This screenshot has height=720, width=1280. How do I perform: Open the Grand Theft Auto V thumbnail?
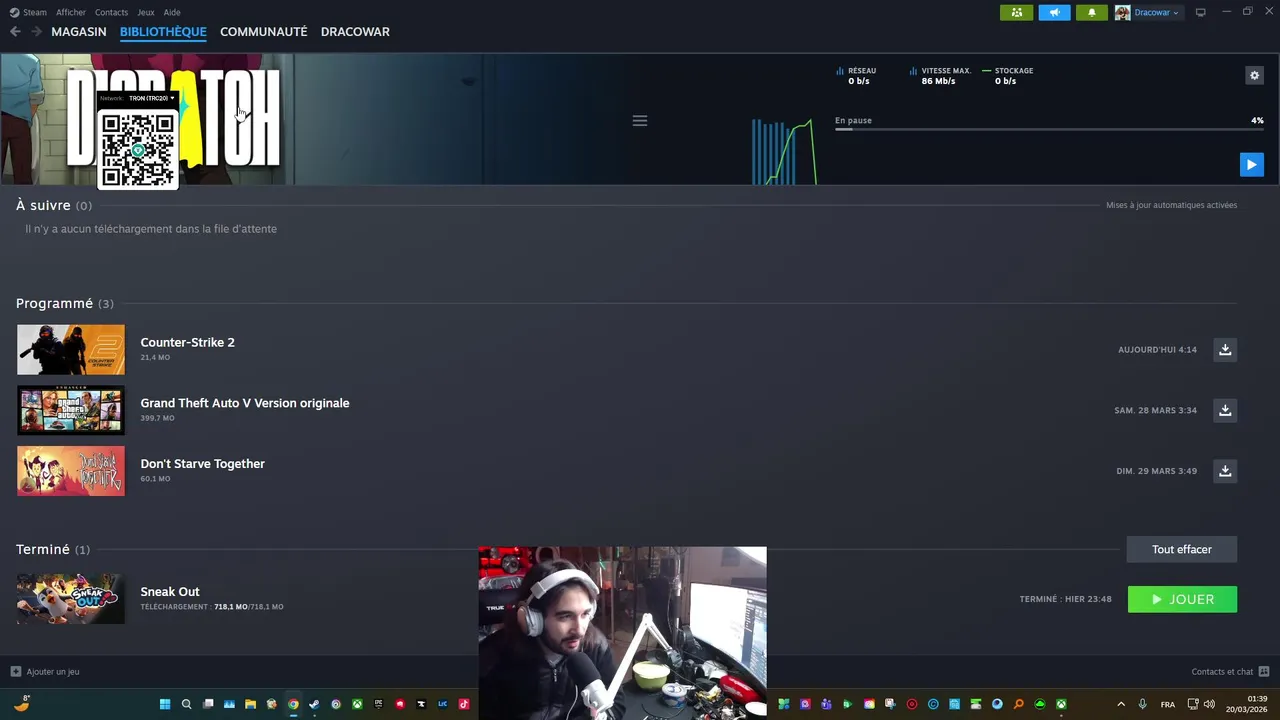[71, 410]
